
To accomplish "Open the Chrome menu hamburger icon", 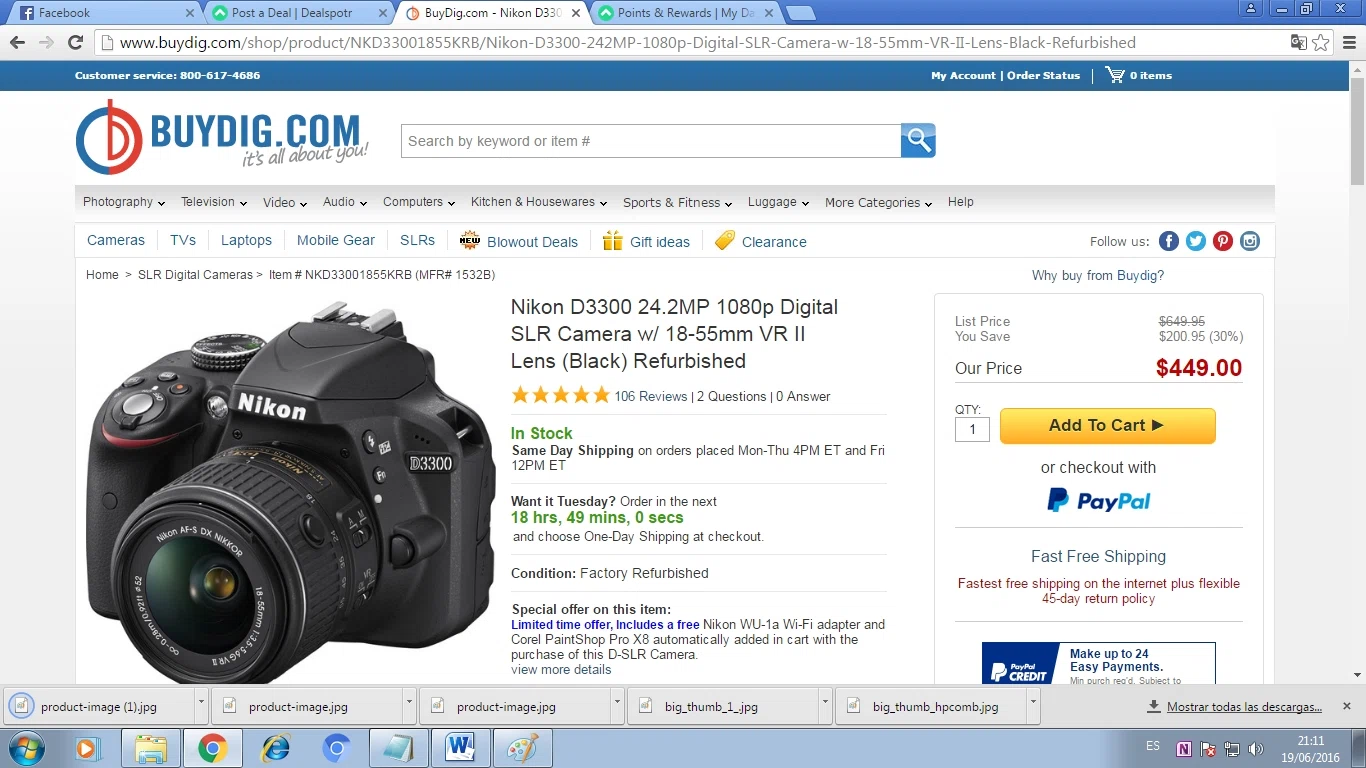I will coord(1347,42).
